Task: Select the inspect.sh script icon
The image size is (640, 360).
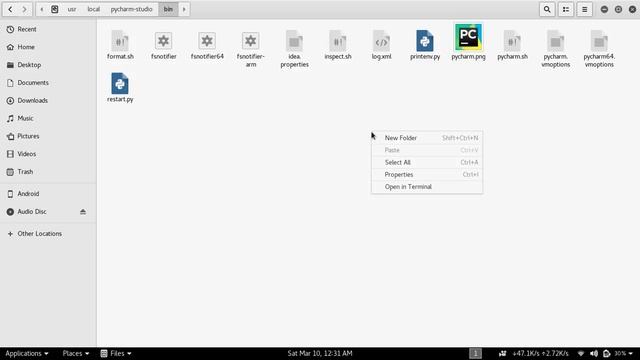Action: [338, 41]
